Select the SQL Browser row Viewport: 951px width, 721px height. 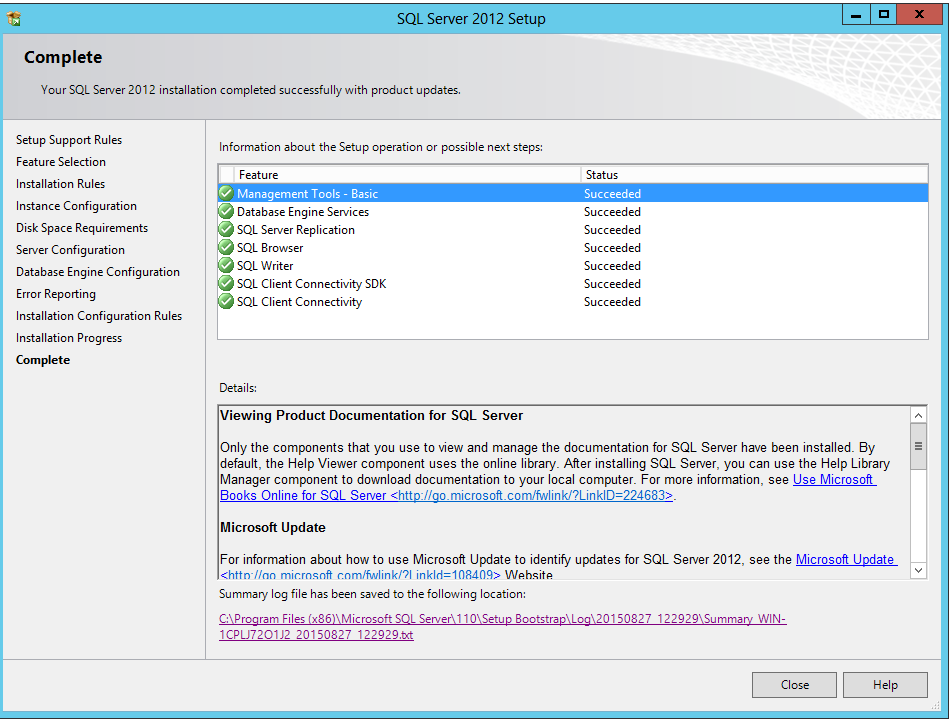pos(573,247)
